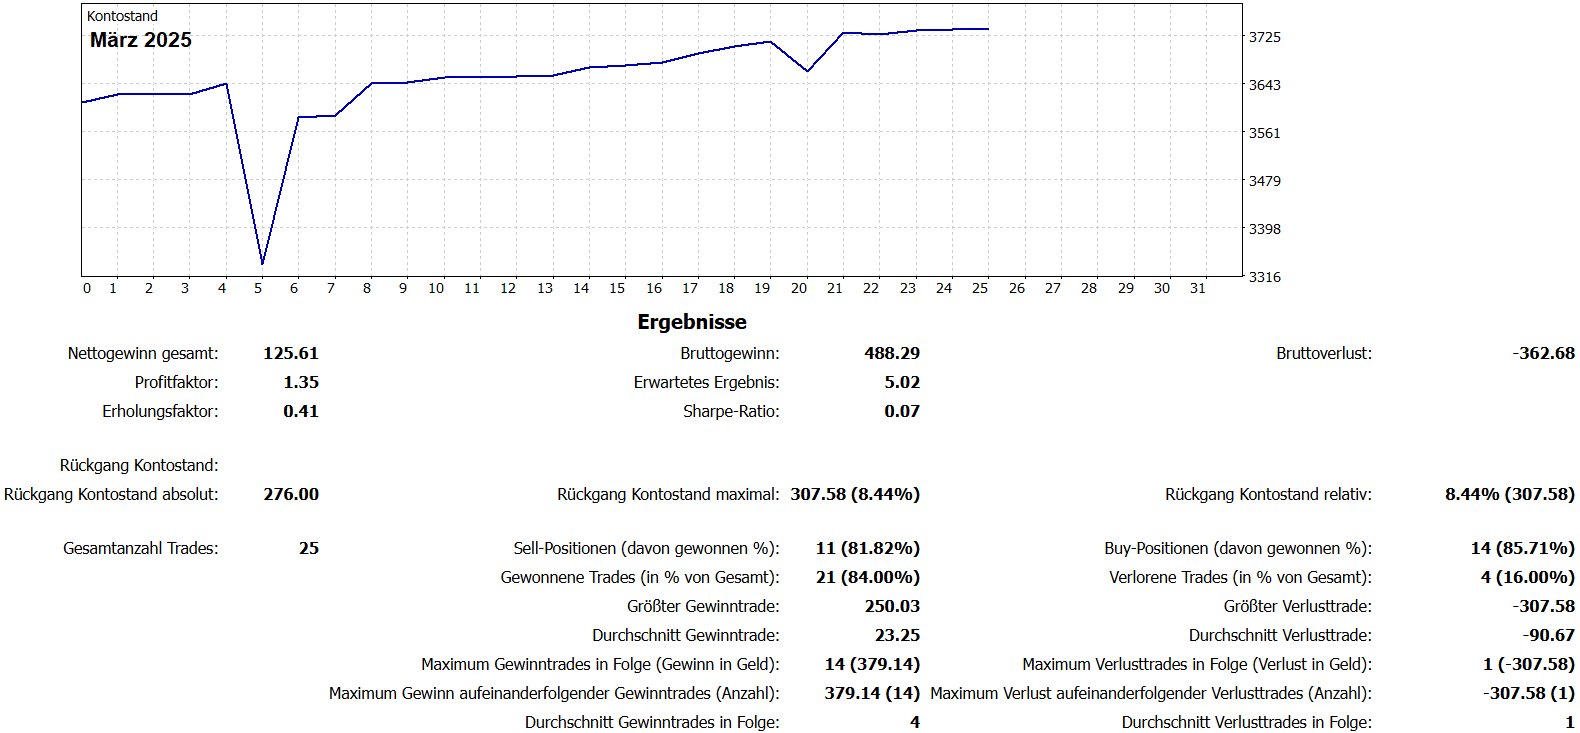Click the 'Rückgang Kontostand maximal:' label
1580x733 pixels.
click(668, 494)
